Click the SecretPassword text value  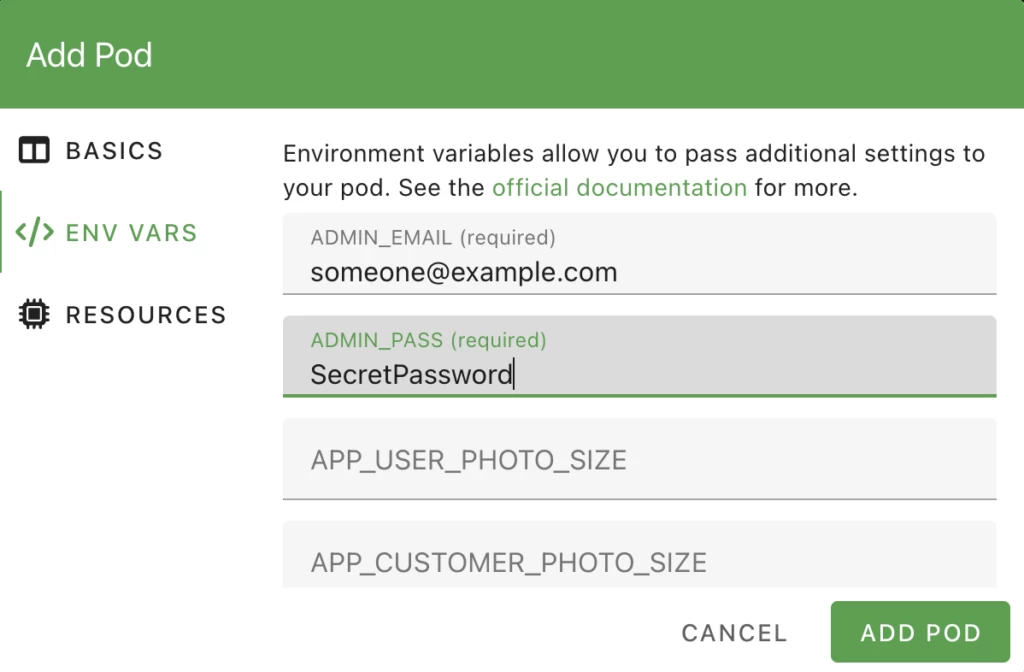click(x=411, y=375)
